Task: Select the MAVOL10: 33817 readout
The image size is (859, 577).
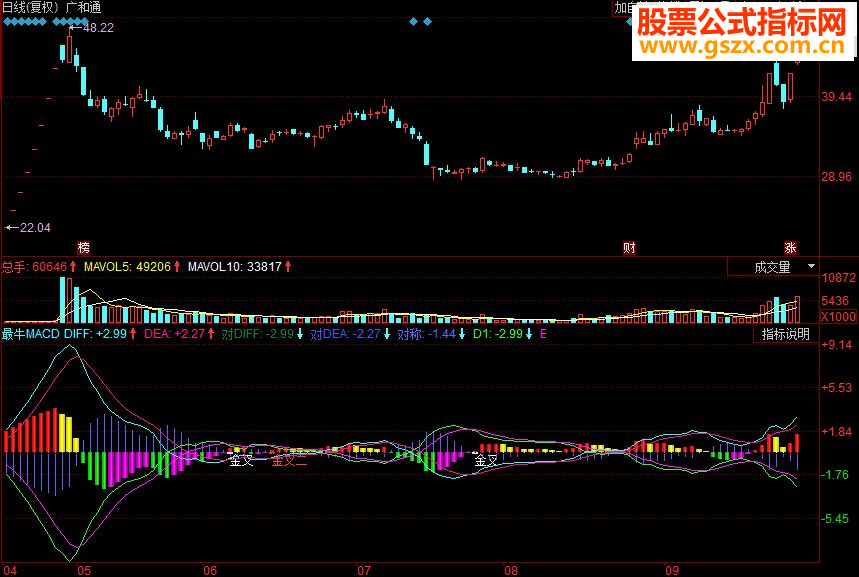Action: tap(234, 267)
